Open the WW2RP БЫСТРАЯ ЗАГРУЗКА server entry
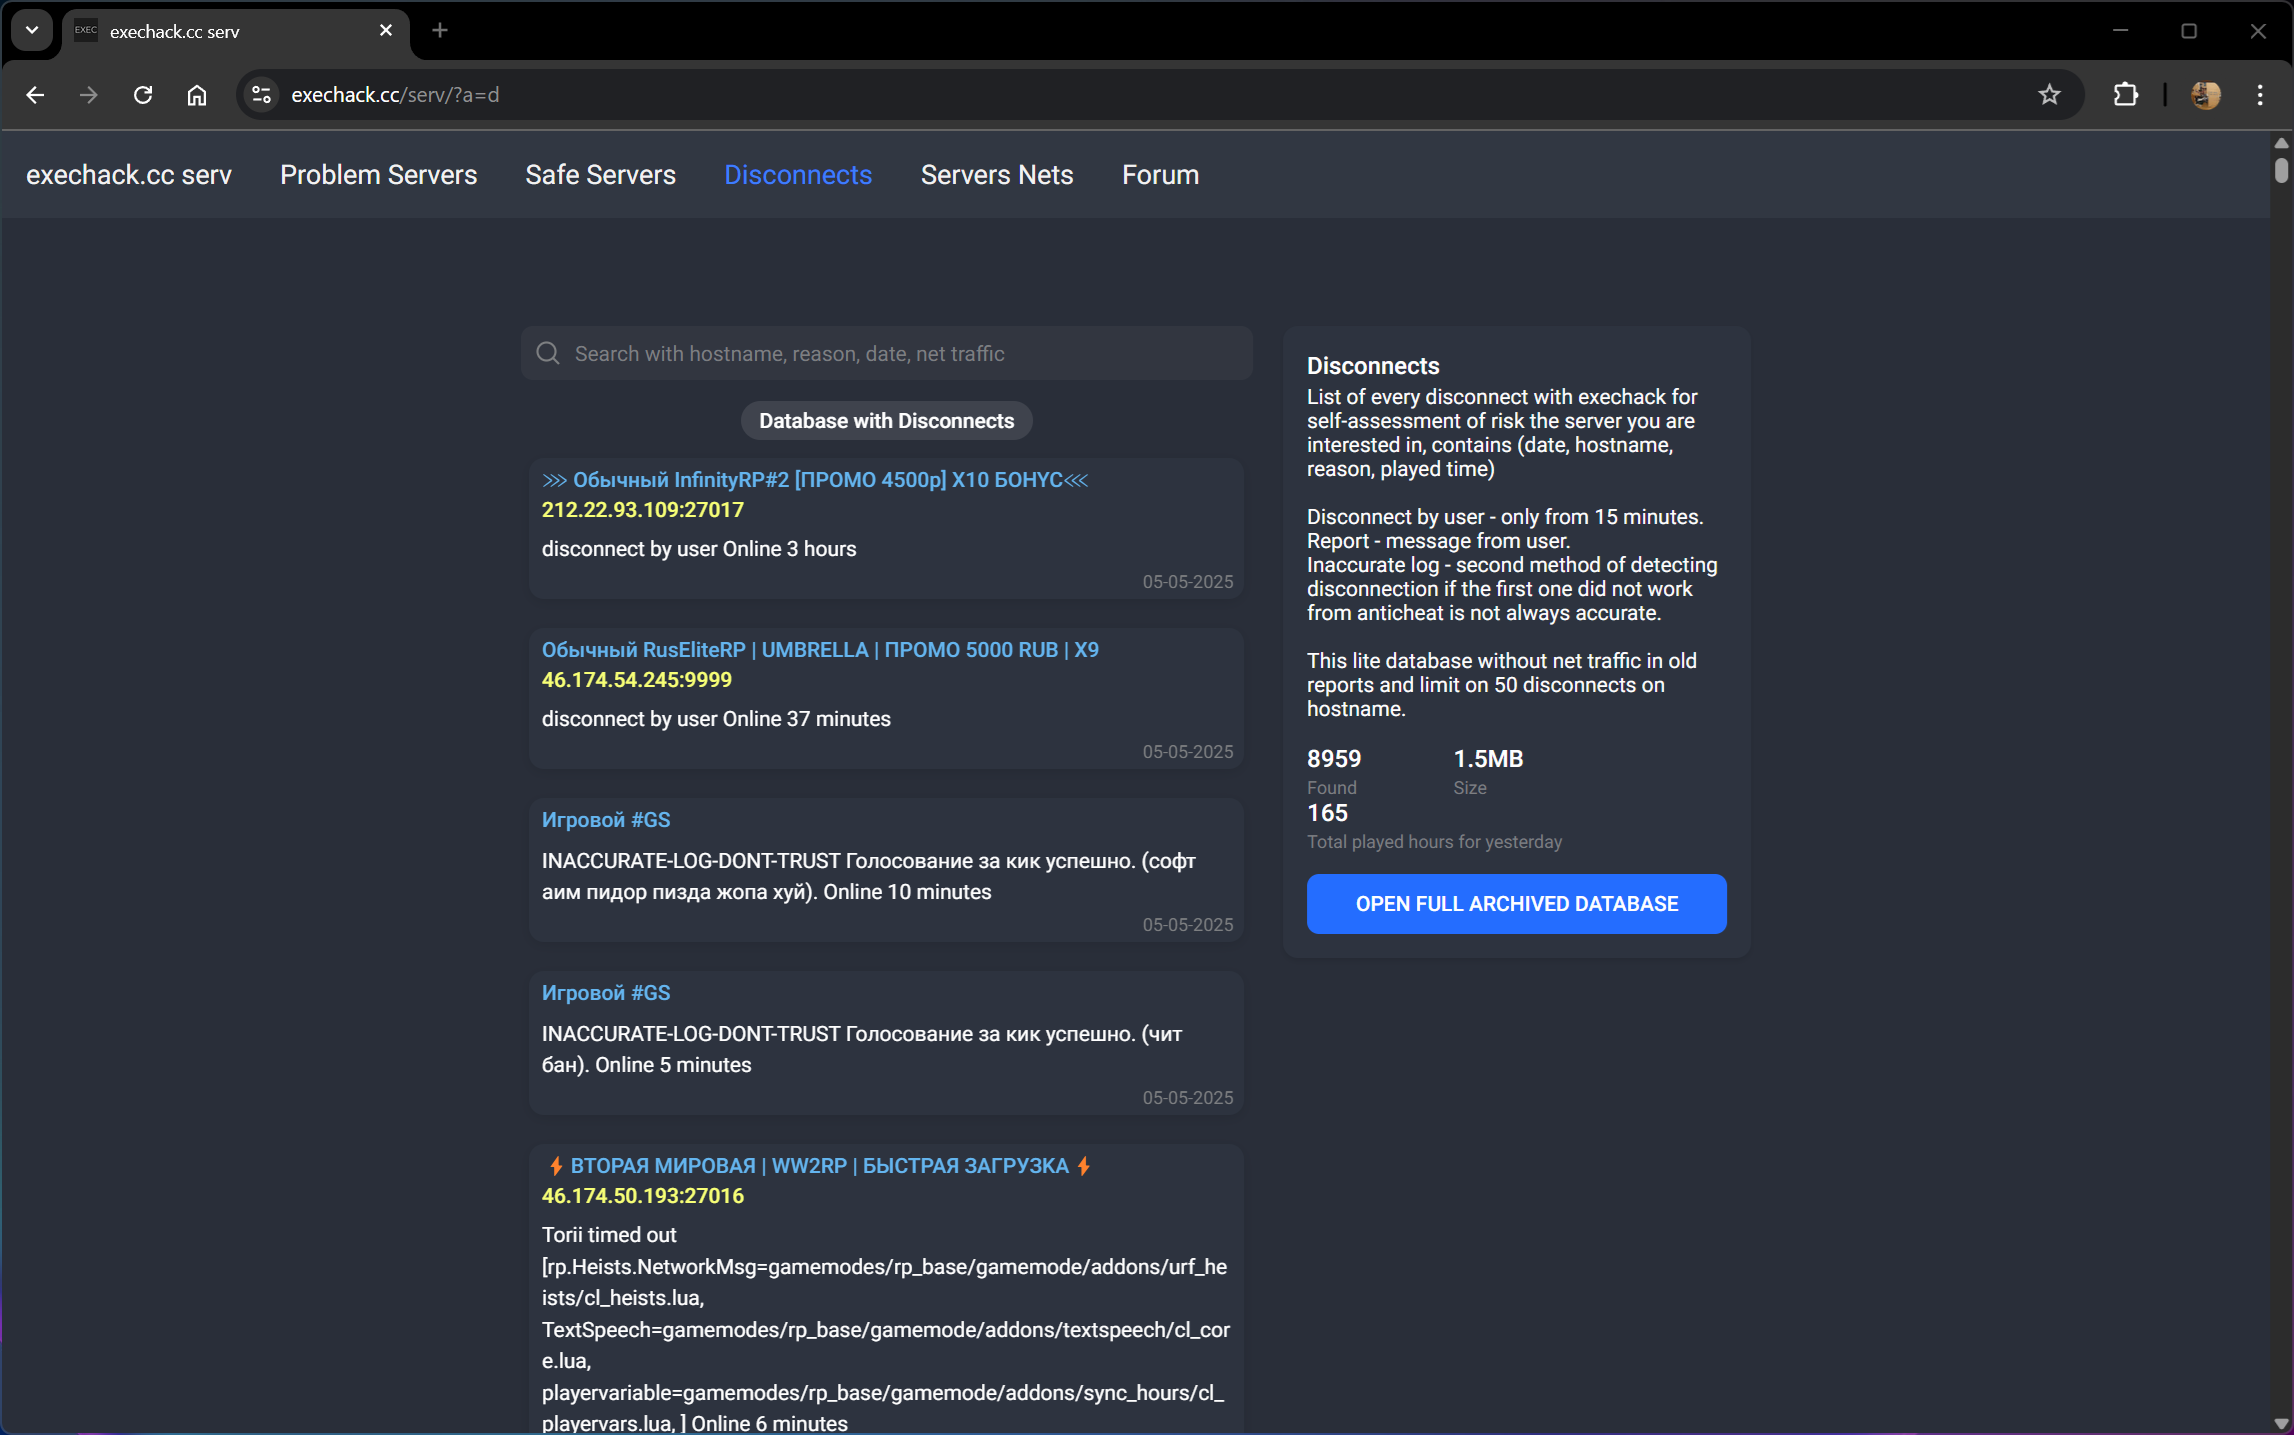 [x=819, y=1166]
